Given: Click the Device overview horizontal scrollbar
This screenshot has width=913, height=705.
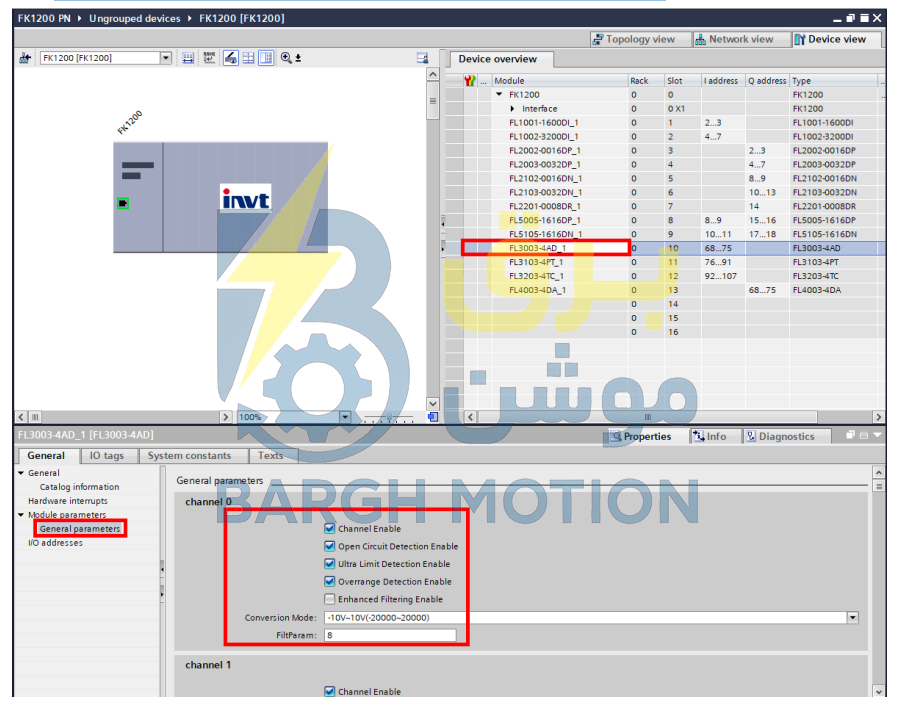Looking at the screenshot, I should click(647, 417).
